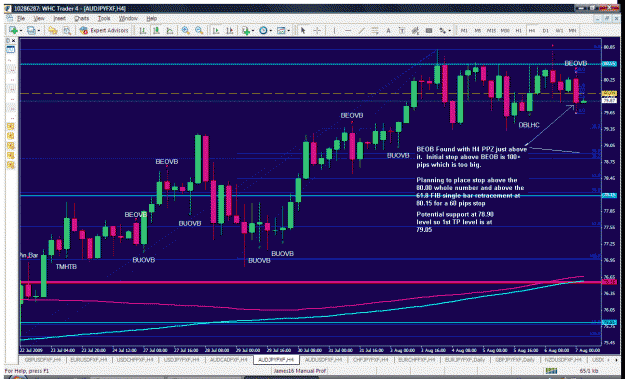Open the File menu
This screenshot has height=379, width=625.
coord(21,19)
